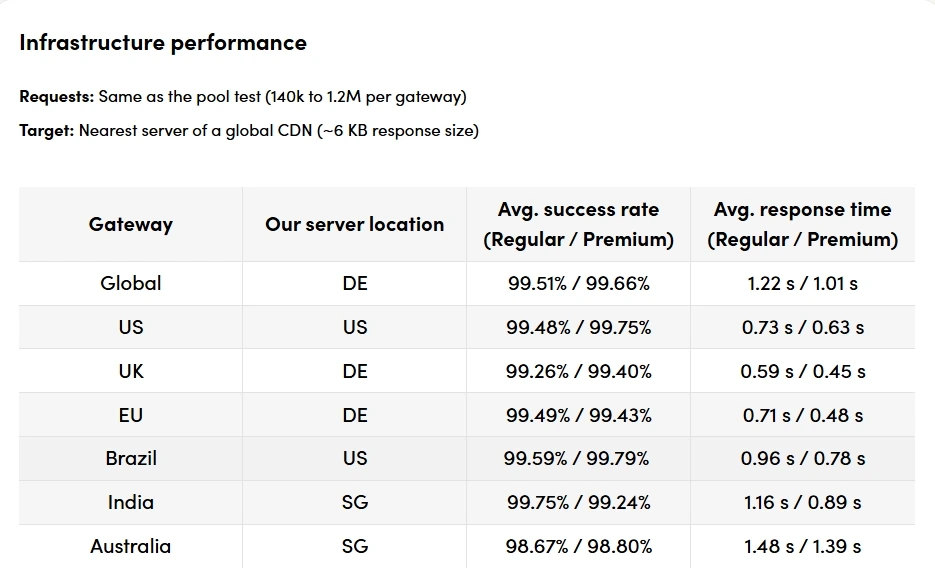Viewport: 935px width, 585px height.
Task: Click response time "1.16 s / 0.89 s"
Action: [x=803, y=503]
